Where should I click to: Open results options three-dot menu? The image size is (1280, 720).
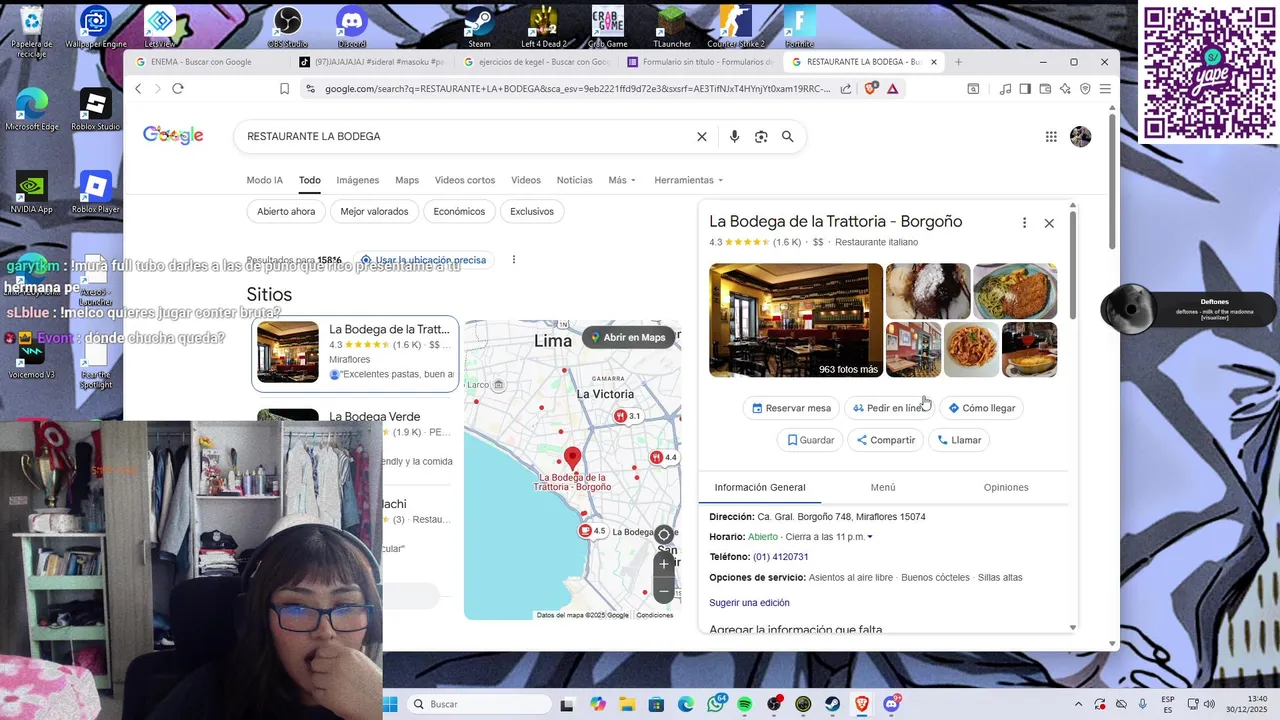tap(514, 260)
